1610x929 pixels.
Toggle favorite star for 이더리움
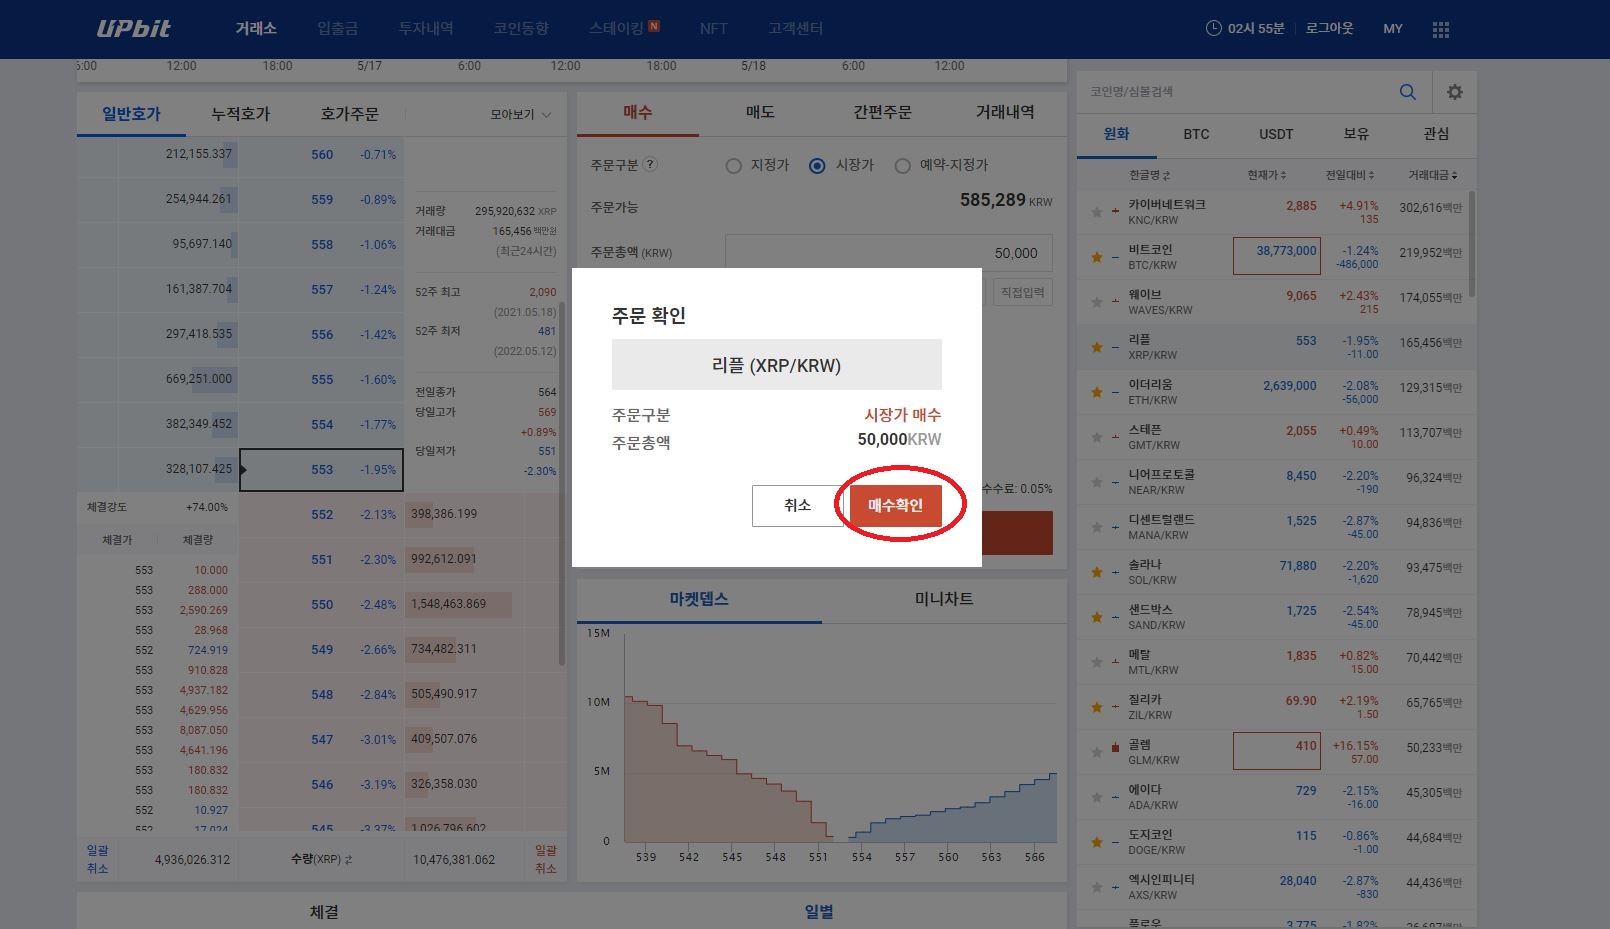tap(1097, 392)
